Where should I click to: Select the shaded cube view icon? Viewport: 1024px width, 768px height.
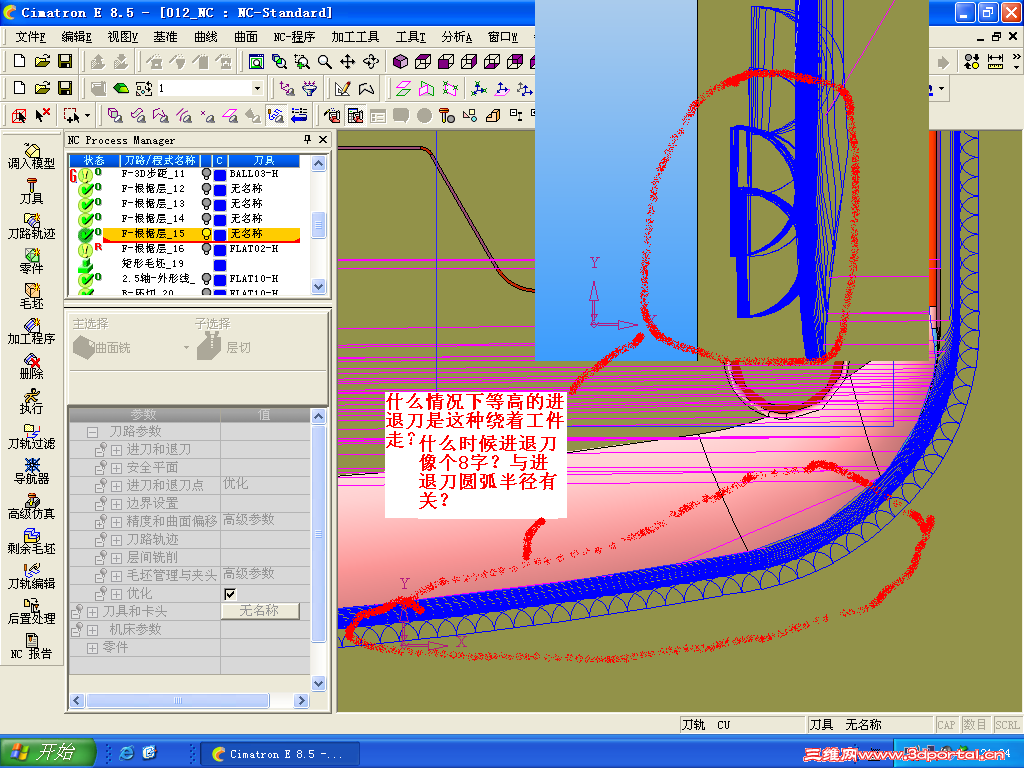point(400,61)
